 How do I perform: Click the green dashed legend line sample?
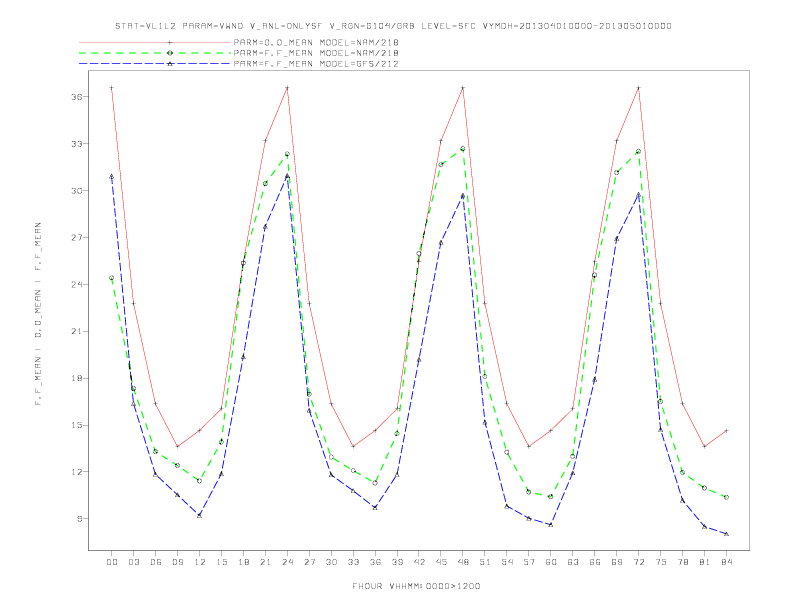[x=155, y=53]
